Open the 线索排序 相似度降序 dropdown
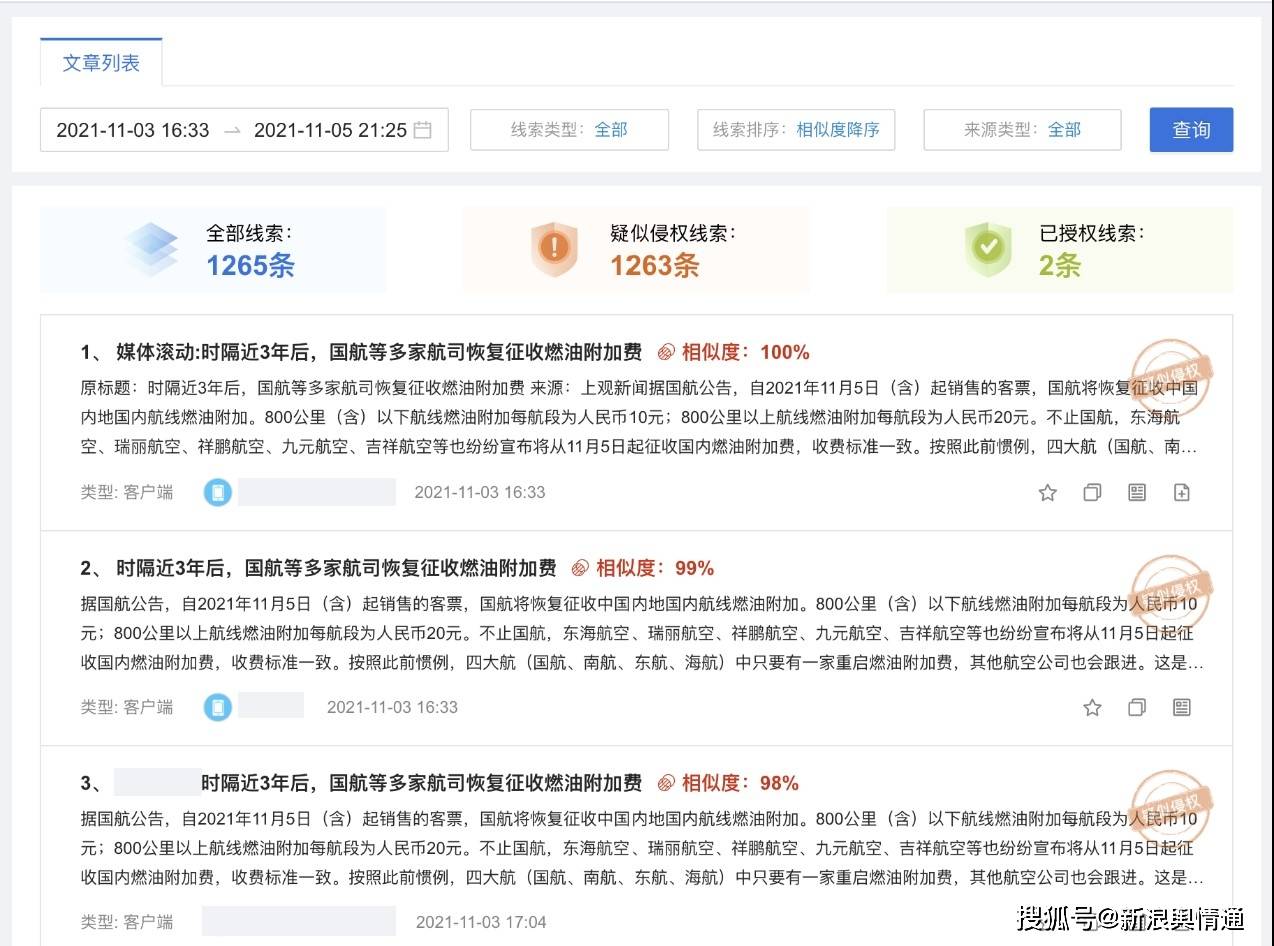1274x946 pixels. coord(796,130)
